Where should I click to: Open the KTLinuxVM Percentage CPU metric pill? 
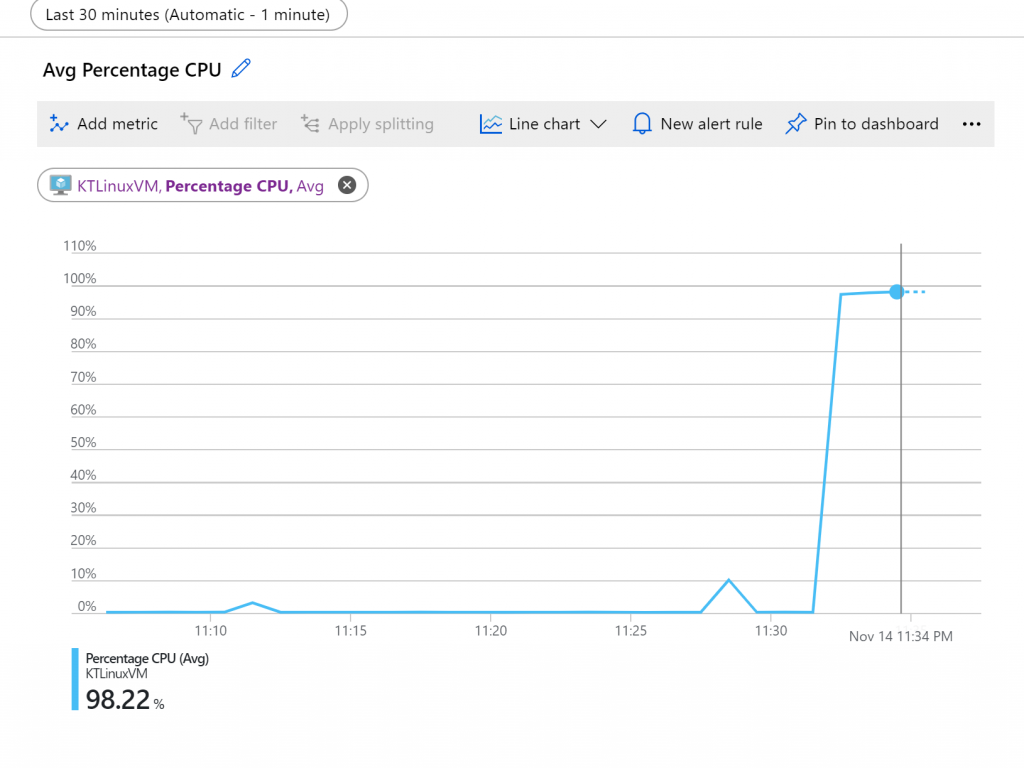(200, 185)
